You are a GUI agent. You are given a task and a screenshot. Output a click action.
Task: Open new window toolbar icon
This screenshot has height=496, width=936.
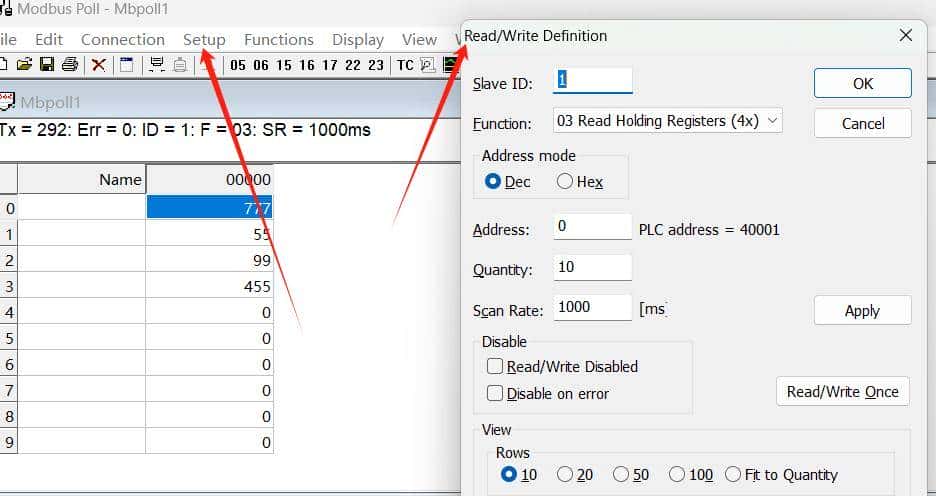tap(127, 64)
